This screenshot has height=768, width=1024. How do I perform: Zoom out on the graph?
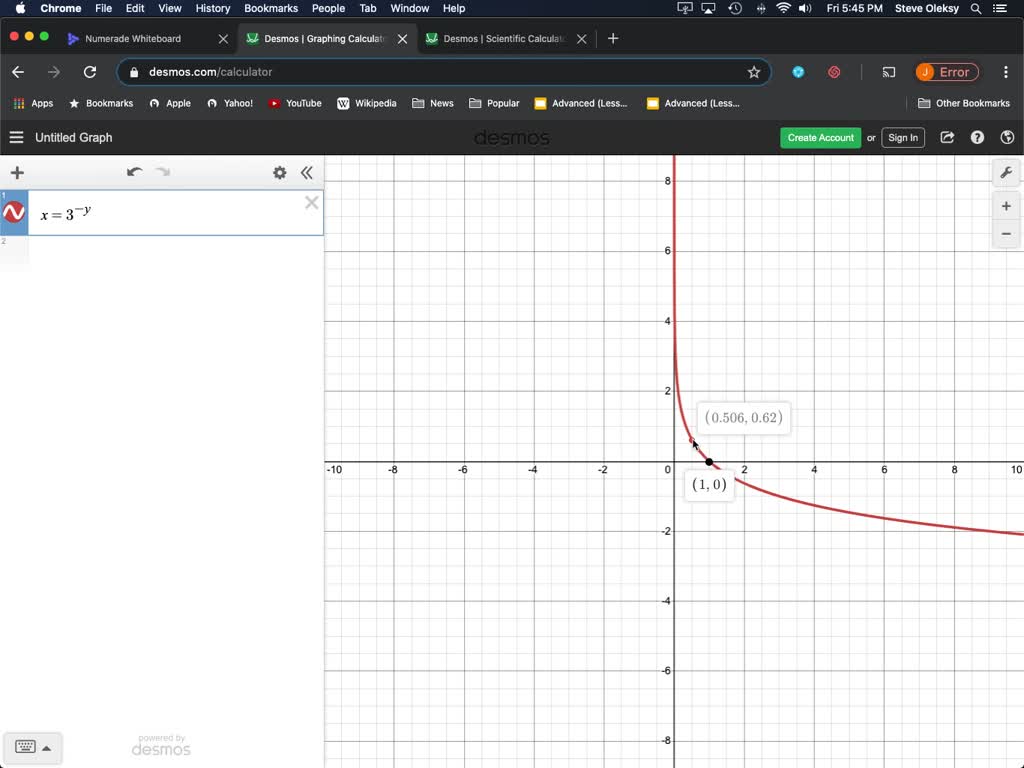click(x=1006, y=234)
